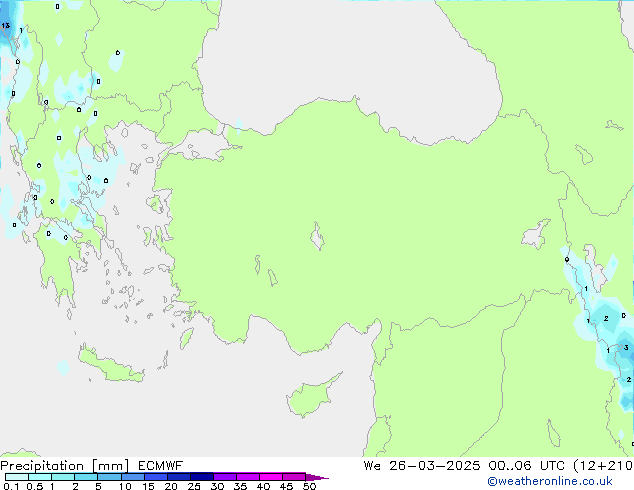Select the 40–45 mm magenta legend swatch
This screenshot has width=634, height=490.
(x=271, y=477)
